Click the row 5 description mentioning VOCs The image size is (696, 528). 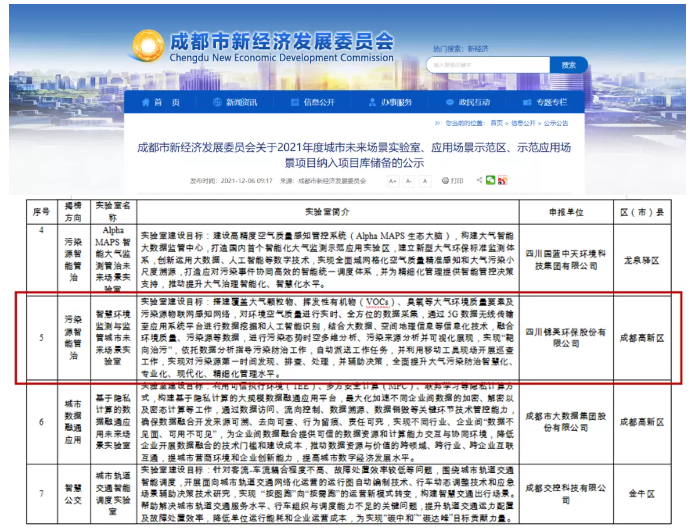(x=328, y=338)
